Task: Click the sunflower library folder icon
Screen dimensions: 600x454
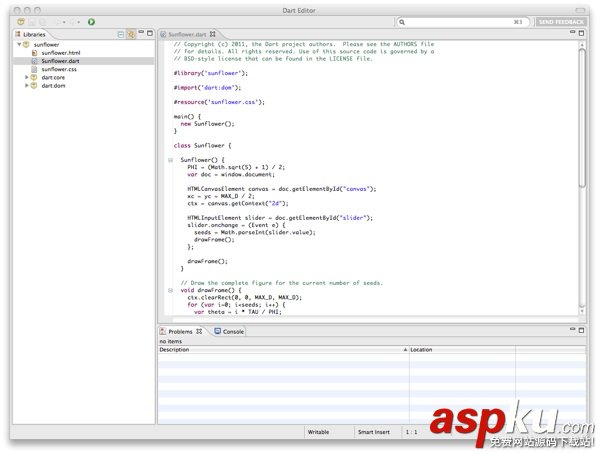Action: 26,44
